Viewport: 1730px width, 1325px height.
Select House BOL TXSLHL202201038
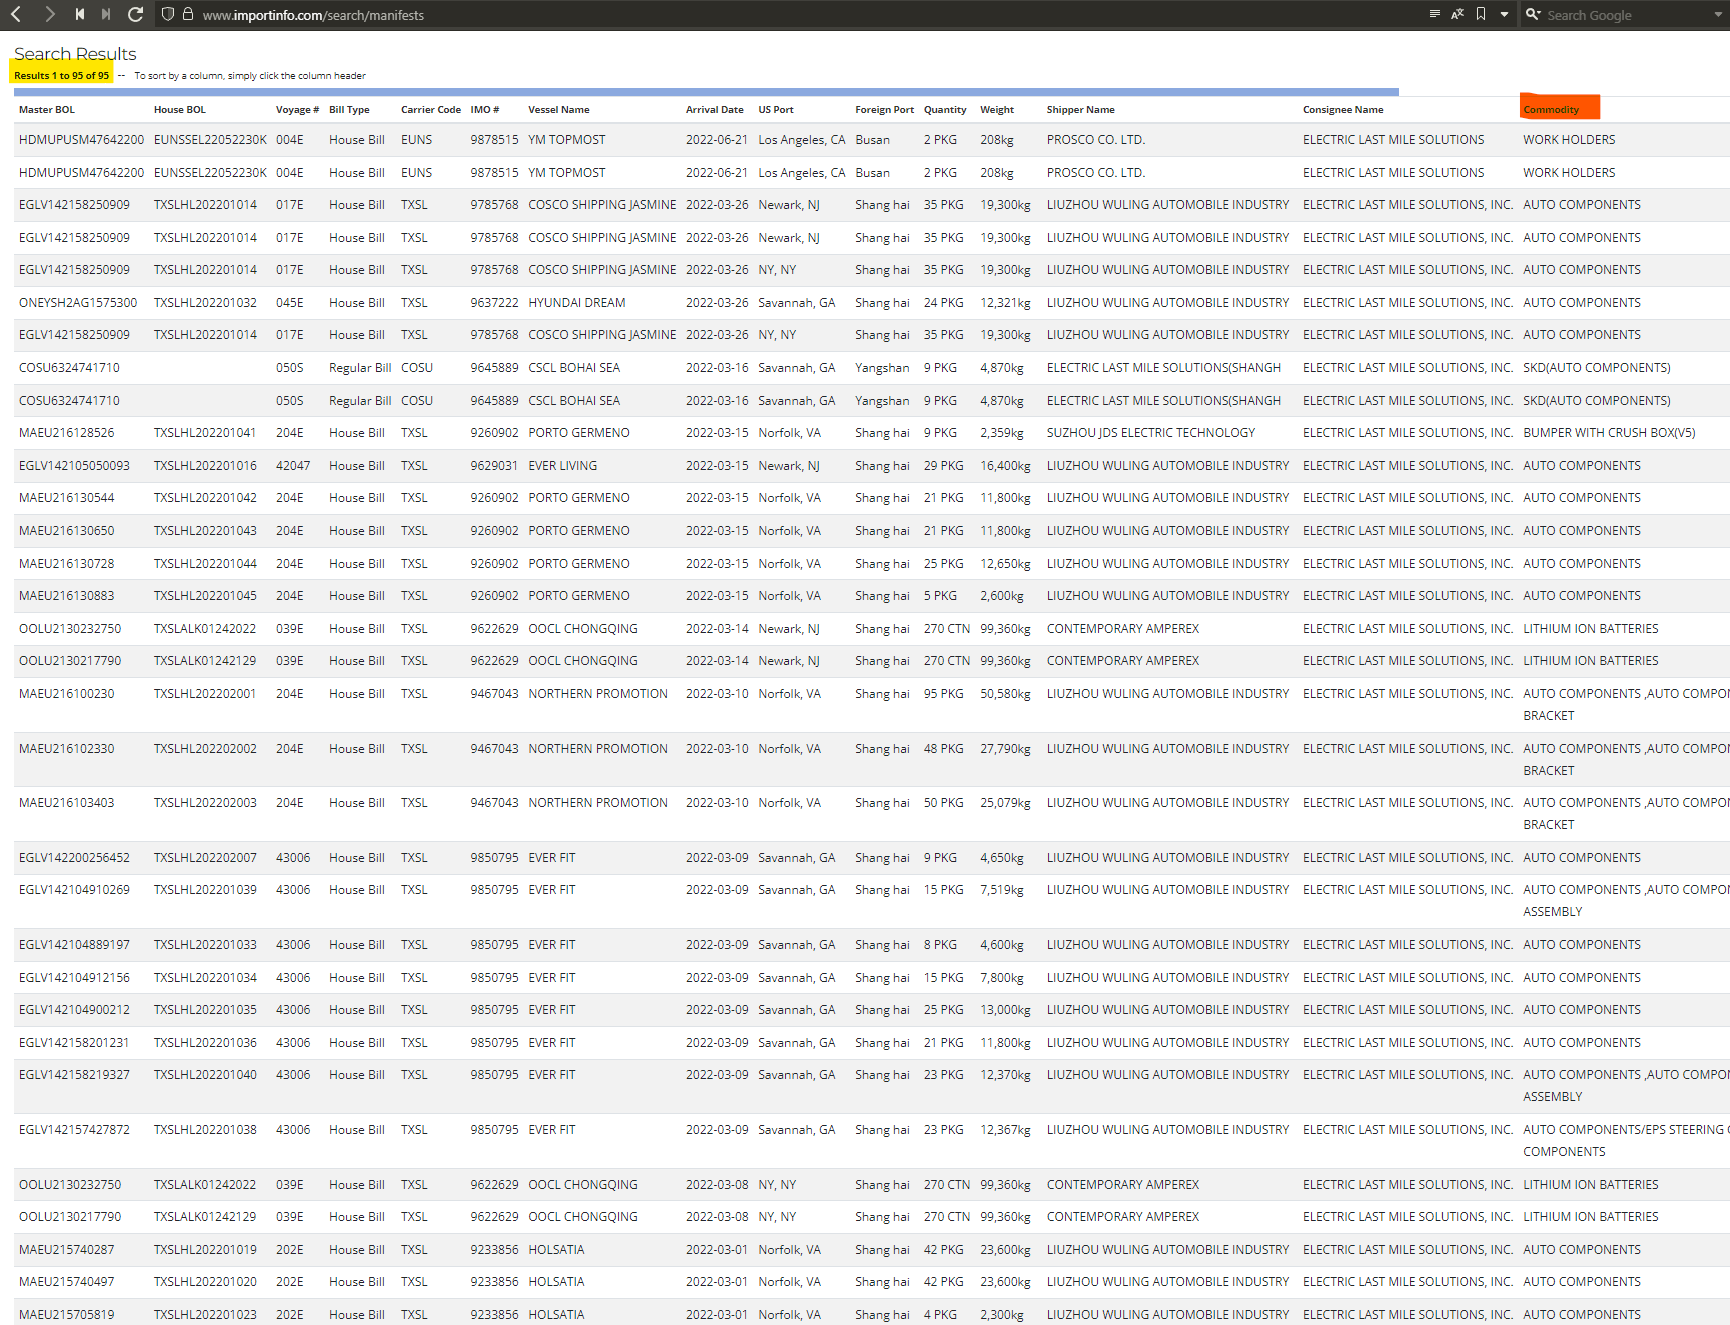(x=205, y=1130)
